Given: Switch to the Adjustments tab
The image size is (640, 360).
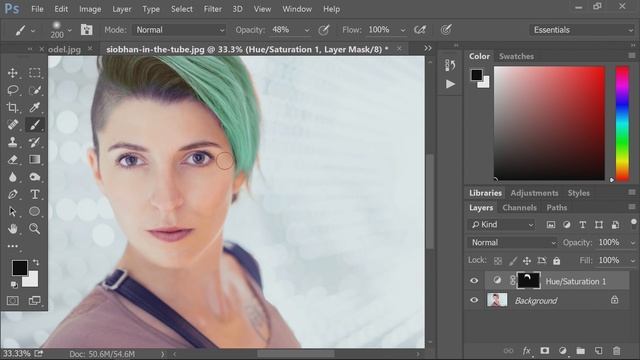Looking at the screenshot, I should (x=534, y=193).
